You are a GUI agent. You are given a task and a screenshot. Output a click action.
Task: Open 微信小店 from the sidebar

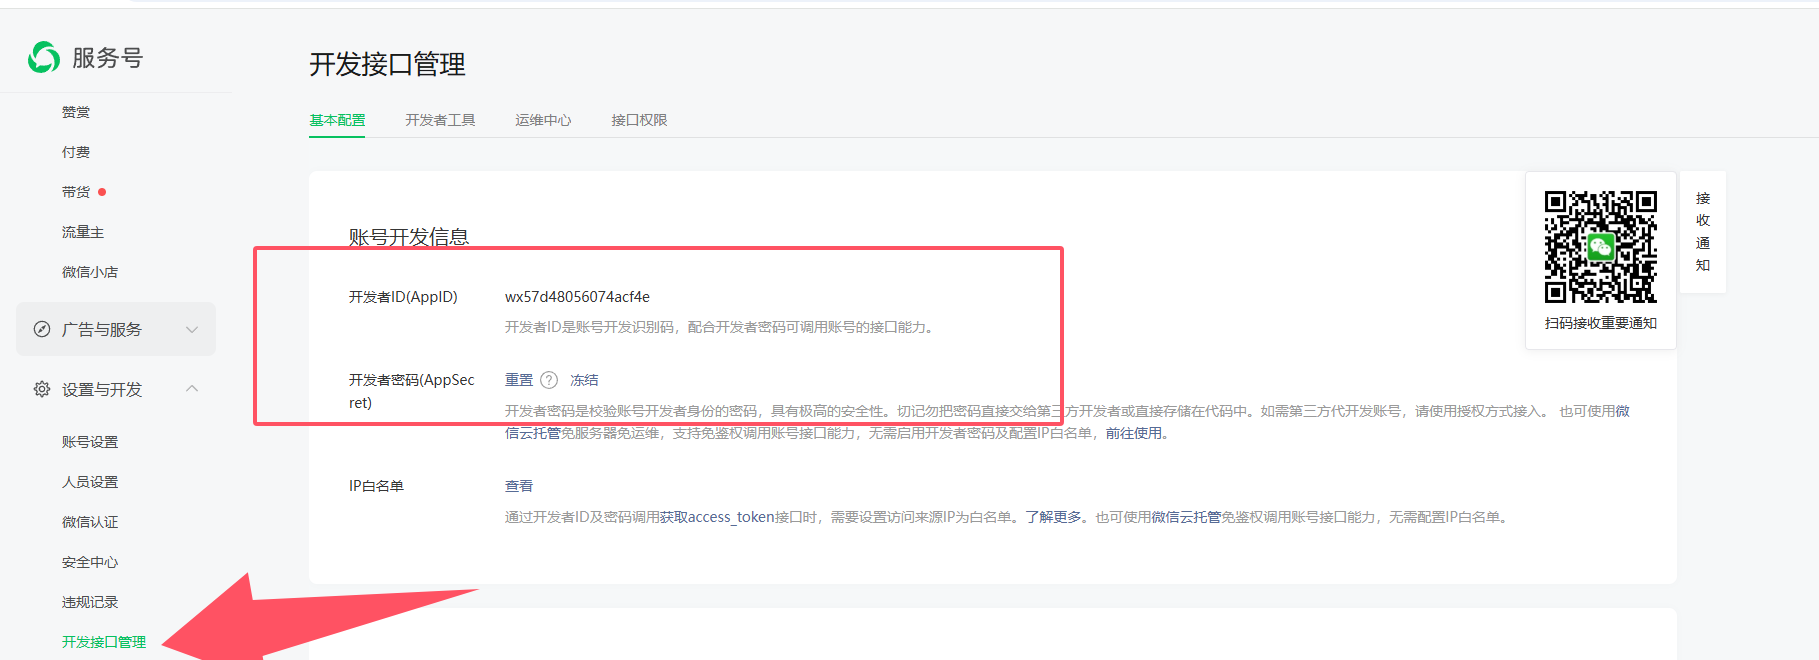(x=90, y=272)
